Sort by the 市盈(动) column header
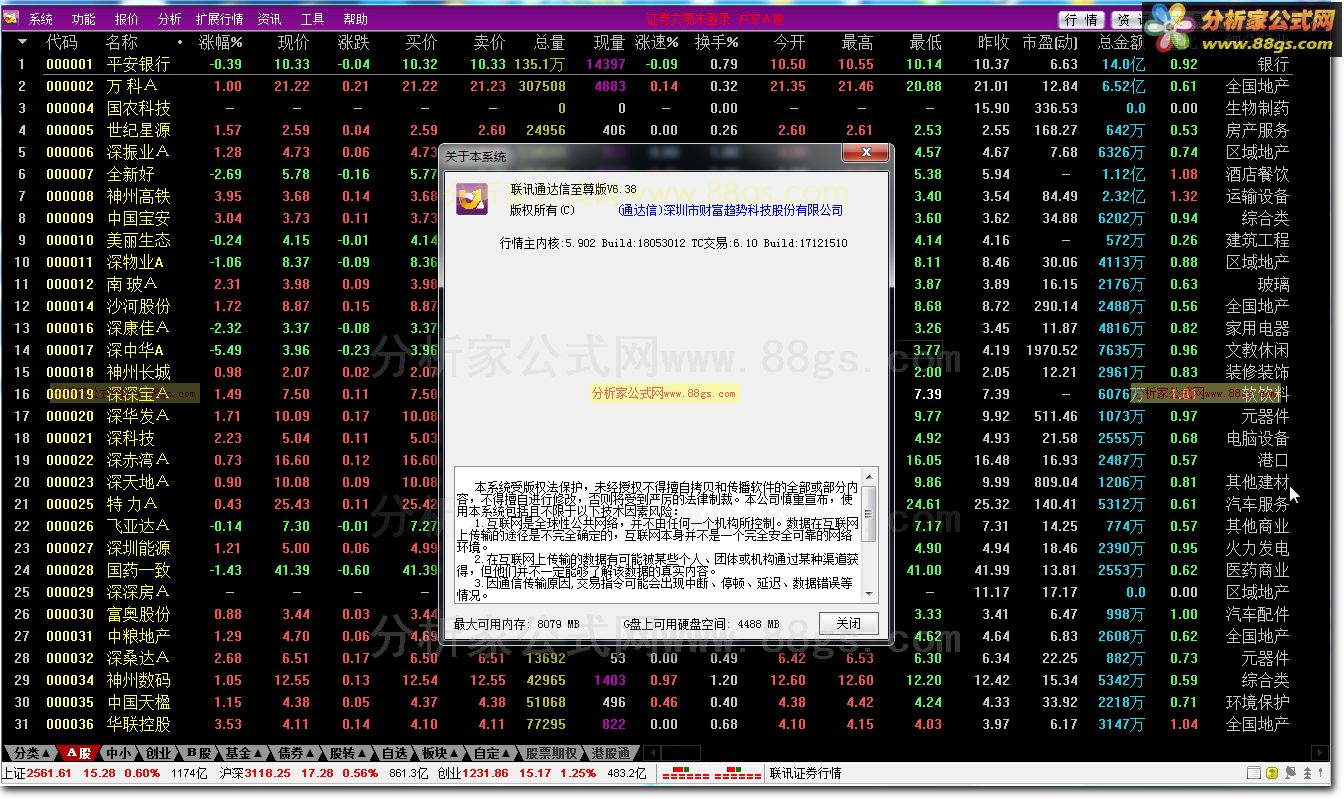This screenshot has height=799, width=1344. coord(1050,42)
